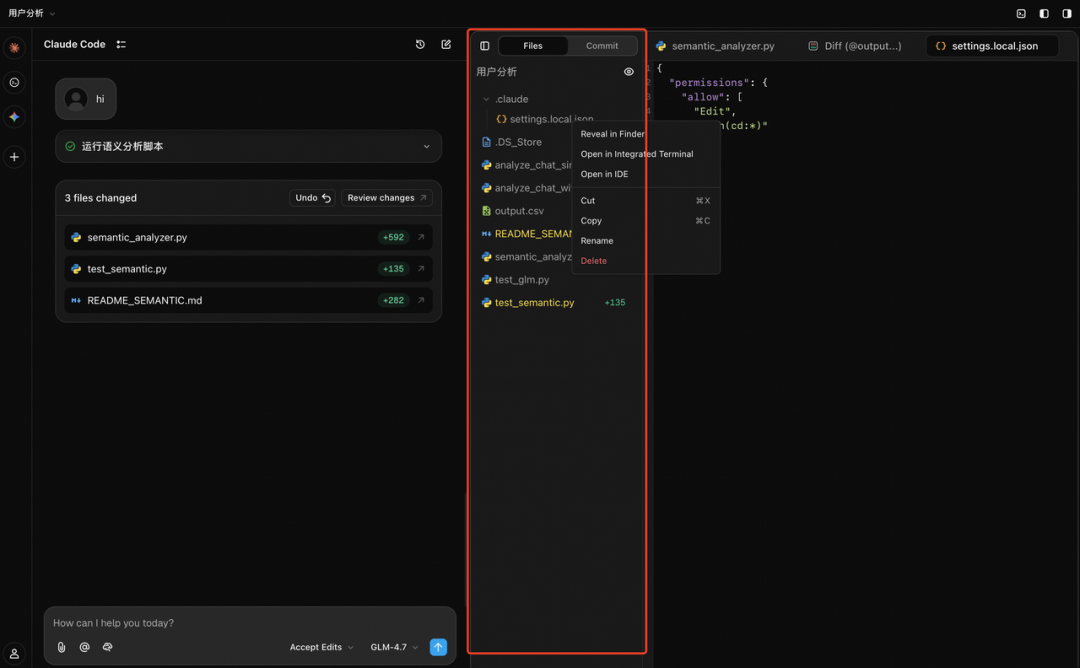Focus the How can I help you today input
The image size is (1080, 668).
tap(249, 623)
